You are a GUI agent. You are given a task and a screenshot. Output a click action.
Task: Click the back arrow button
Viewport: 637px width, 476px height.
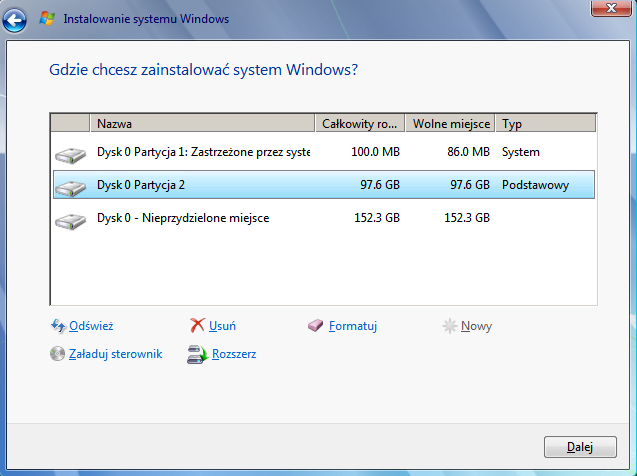click(15, 20)
